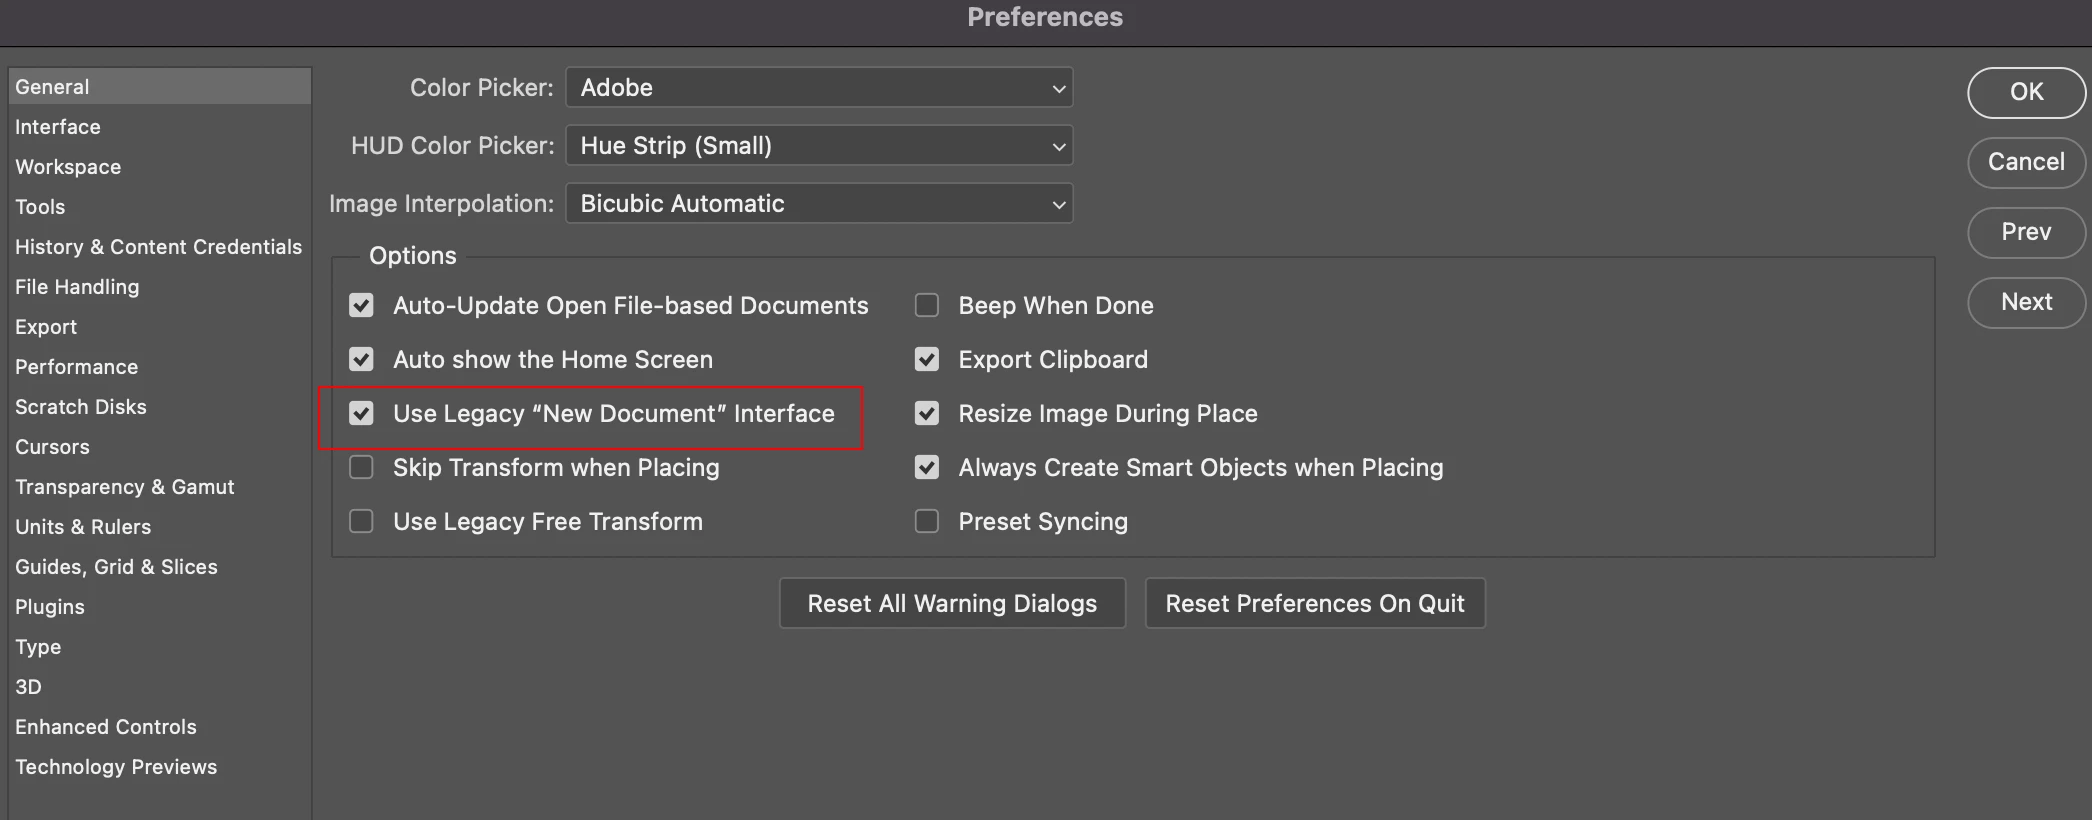
Task: Enable Skip Transform when Placing
Action: click(361, 467)
